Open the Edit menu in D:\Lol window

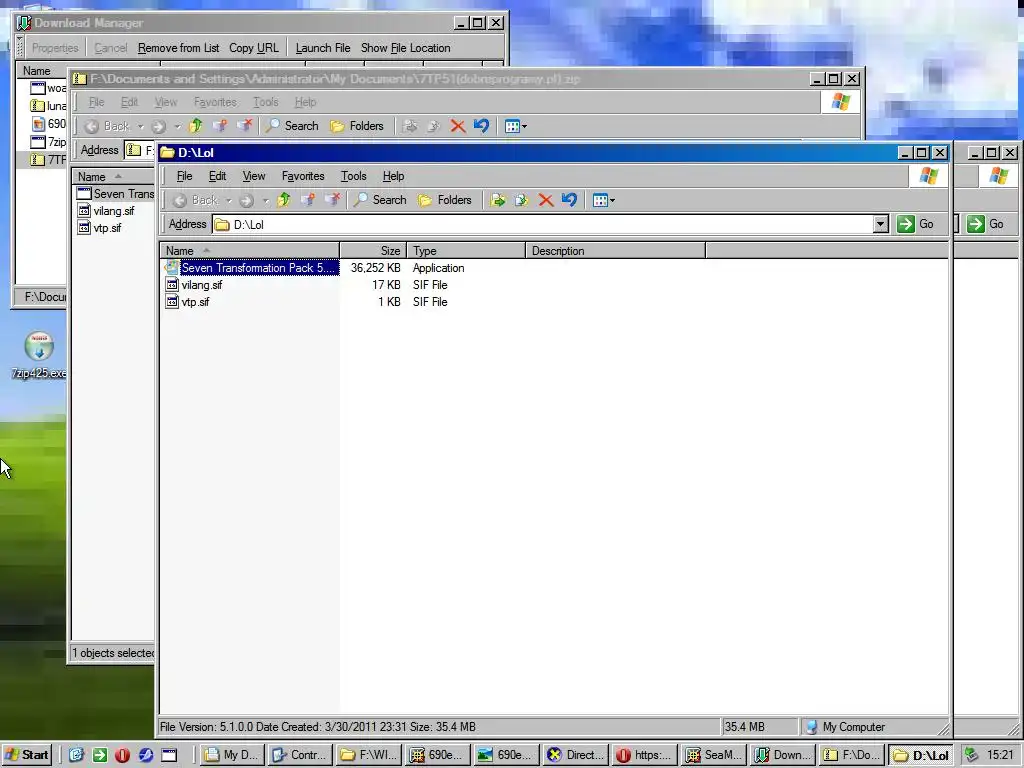[x=217, y=176]
